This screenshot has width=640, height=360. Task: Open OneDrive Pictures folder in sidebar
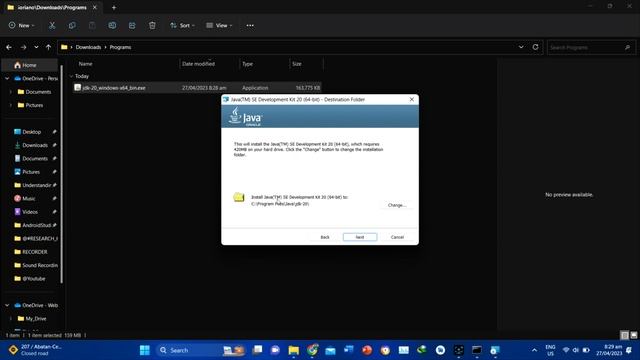[x=34, y=105]
